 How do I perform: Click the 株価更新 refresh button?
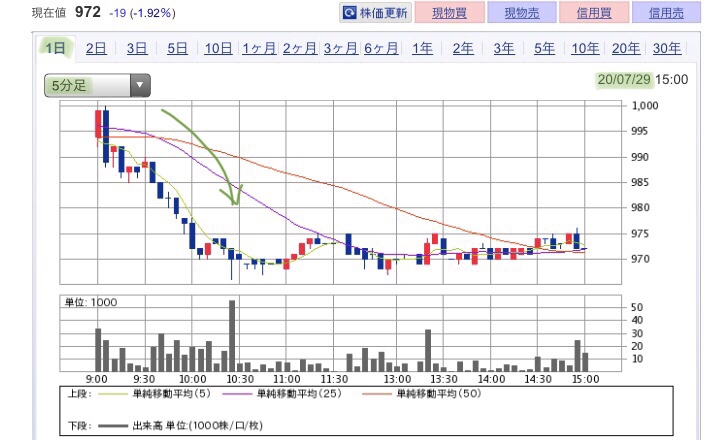(x=375, y=13)
